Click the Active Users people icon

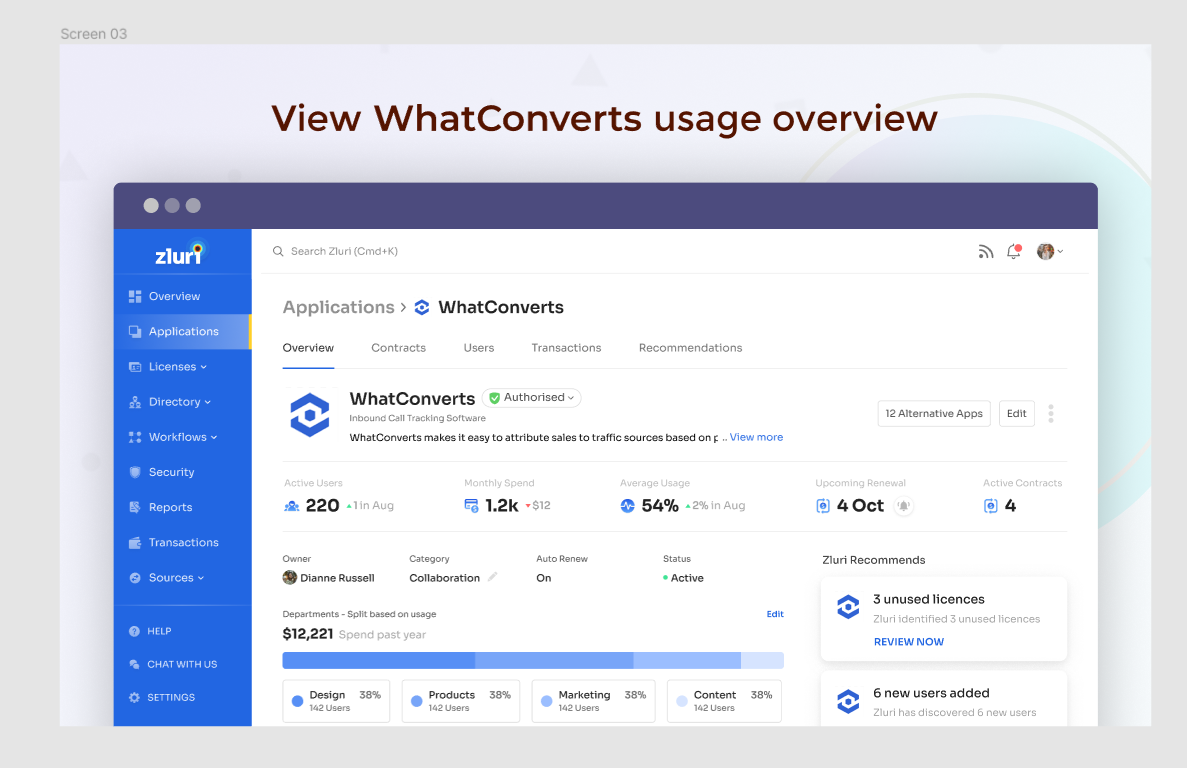[291, 506]
